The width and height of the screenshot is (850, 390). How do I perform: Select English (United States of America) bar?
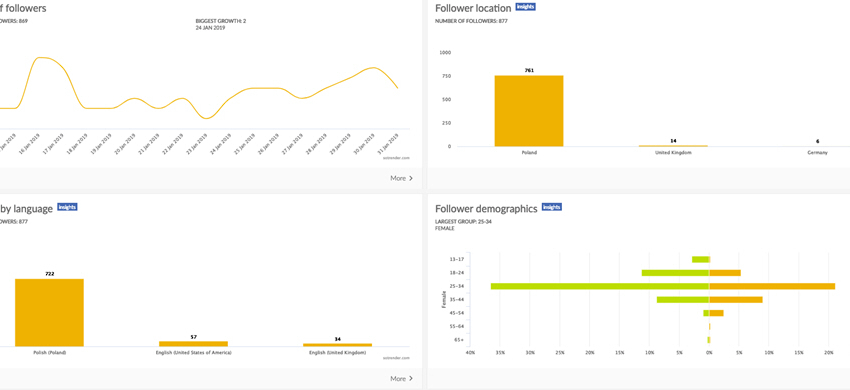click(194, 344)
